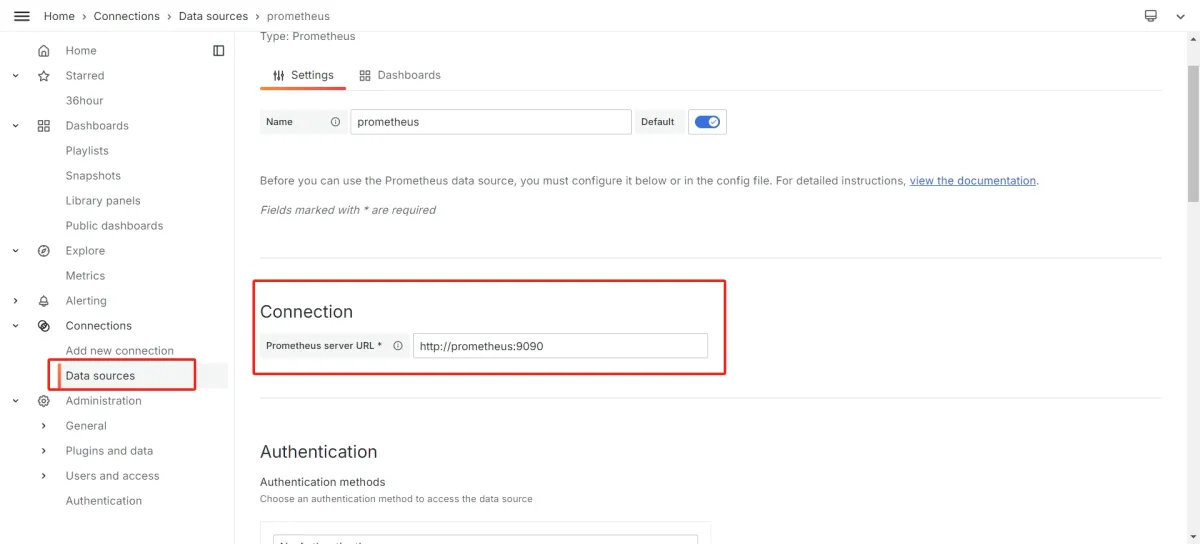Viewport: 1200px width, 544px height.
Task: Open Starred in the sidebar
Action: coord(85,76)
